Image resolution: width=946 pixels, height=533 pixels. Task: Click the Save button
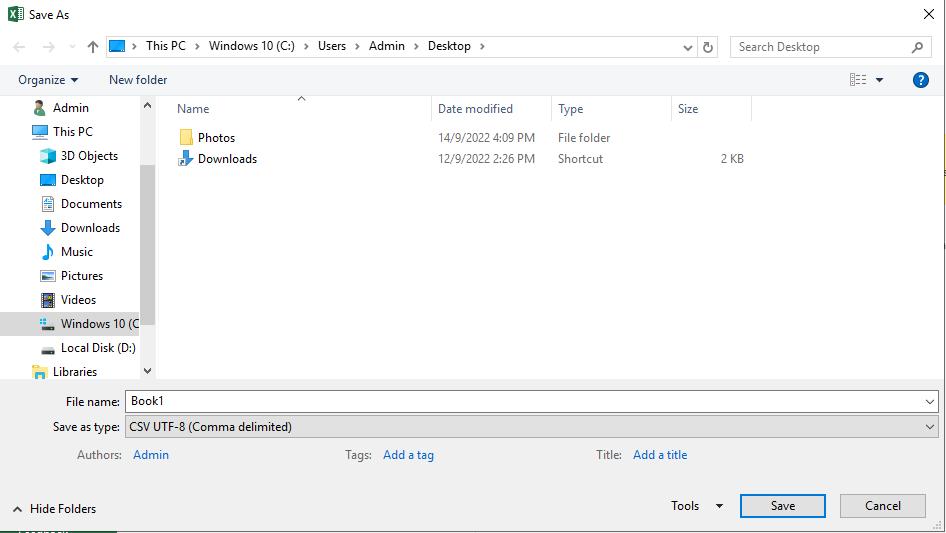(783, 506)
